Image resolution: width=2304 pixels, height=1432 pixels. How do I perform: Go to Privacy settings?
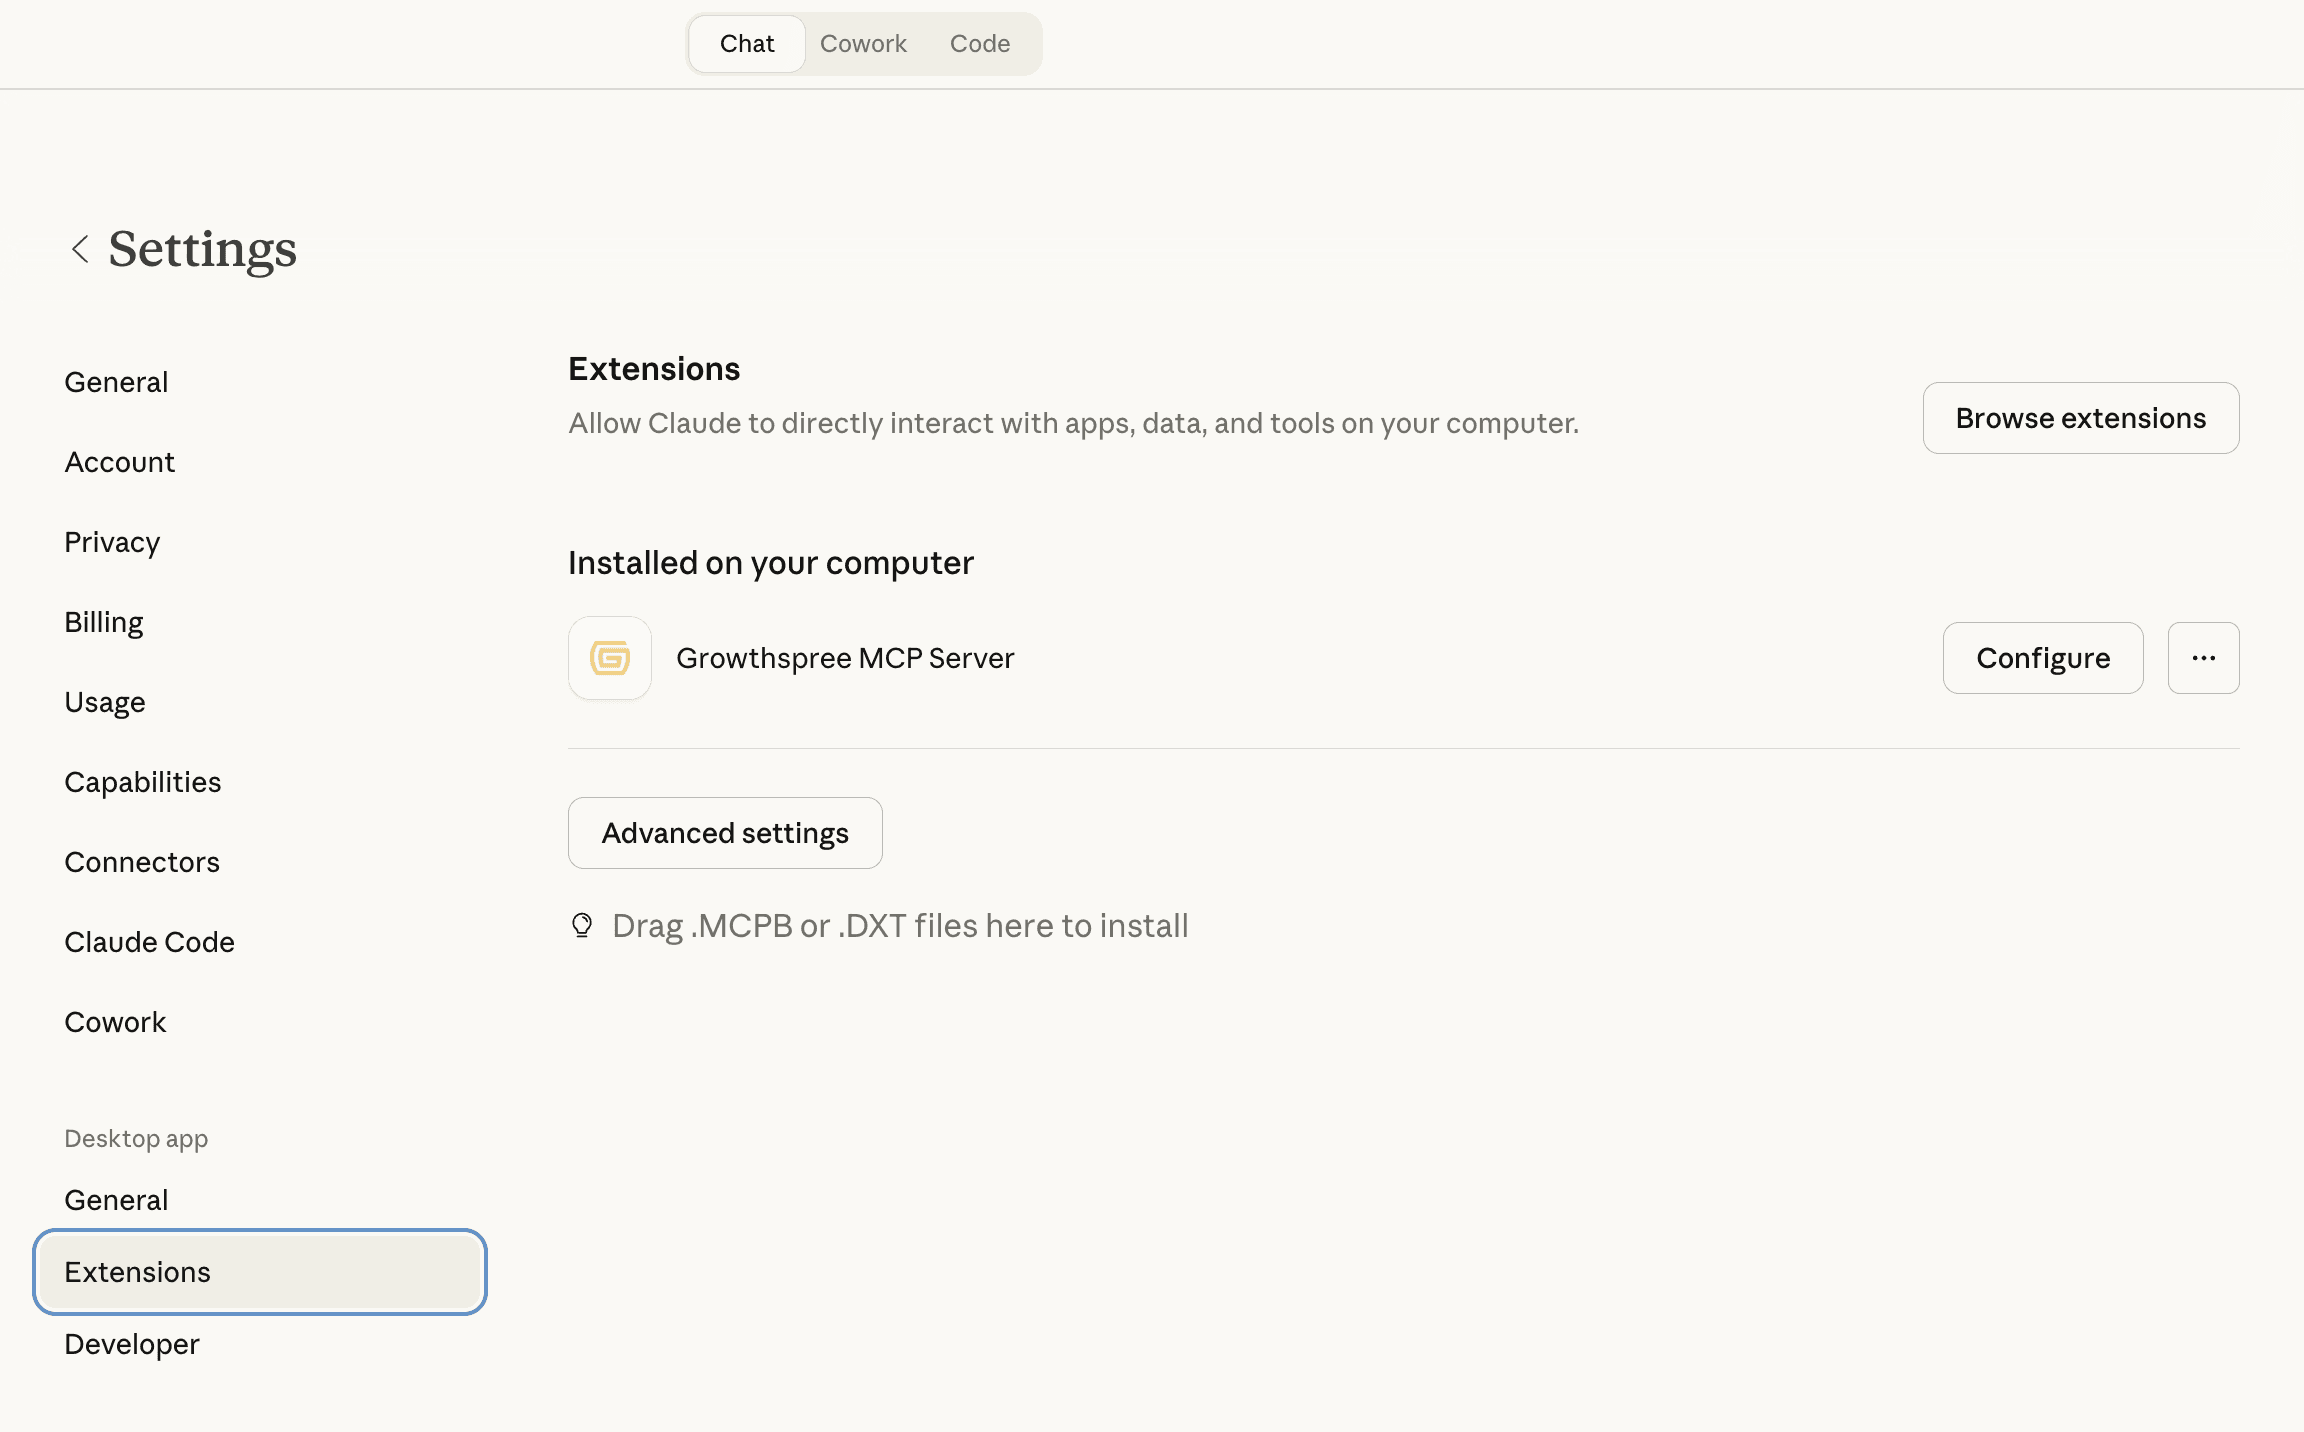pos(112,542)
